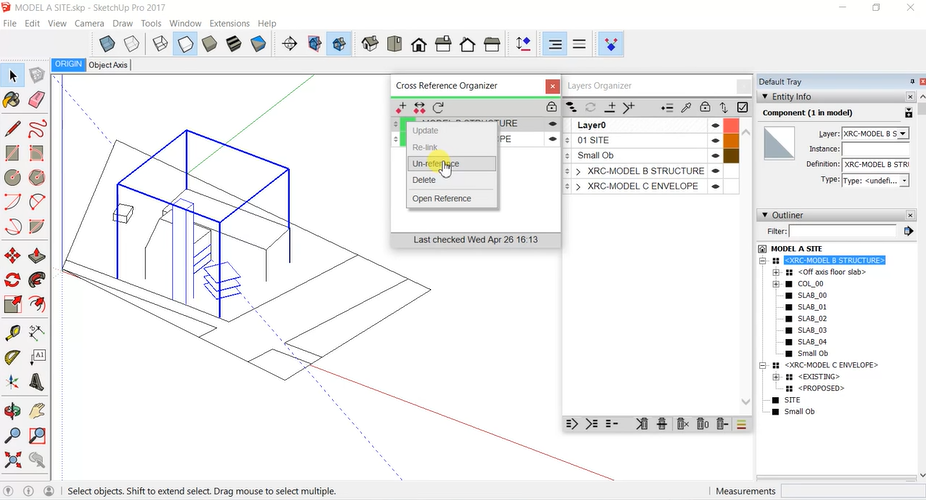
Task: Activate the Tape Measure tool
Action: [12, 333]
